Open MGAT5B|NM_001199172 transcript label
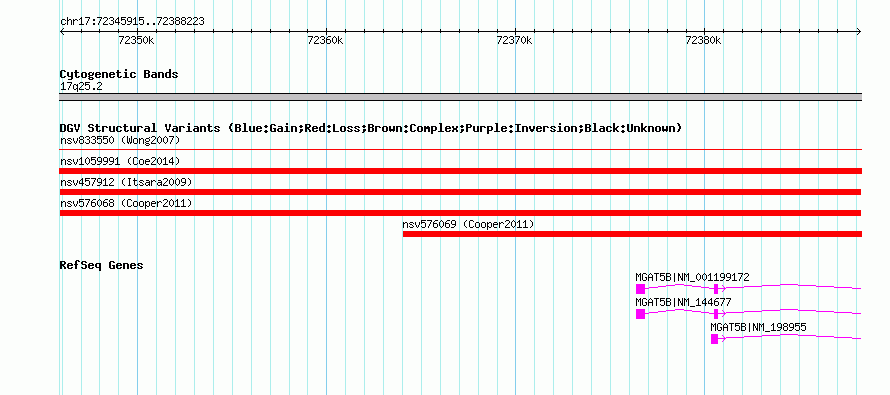Screen dimensions: 890x395 [x=692, y=278]
